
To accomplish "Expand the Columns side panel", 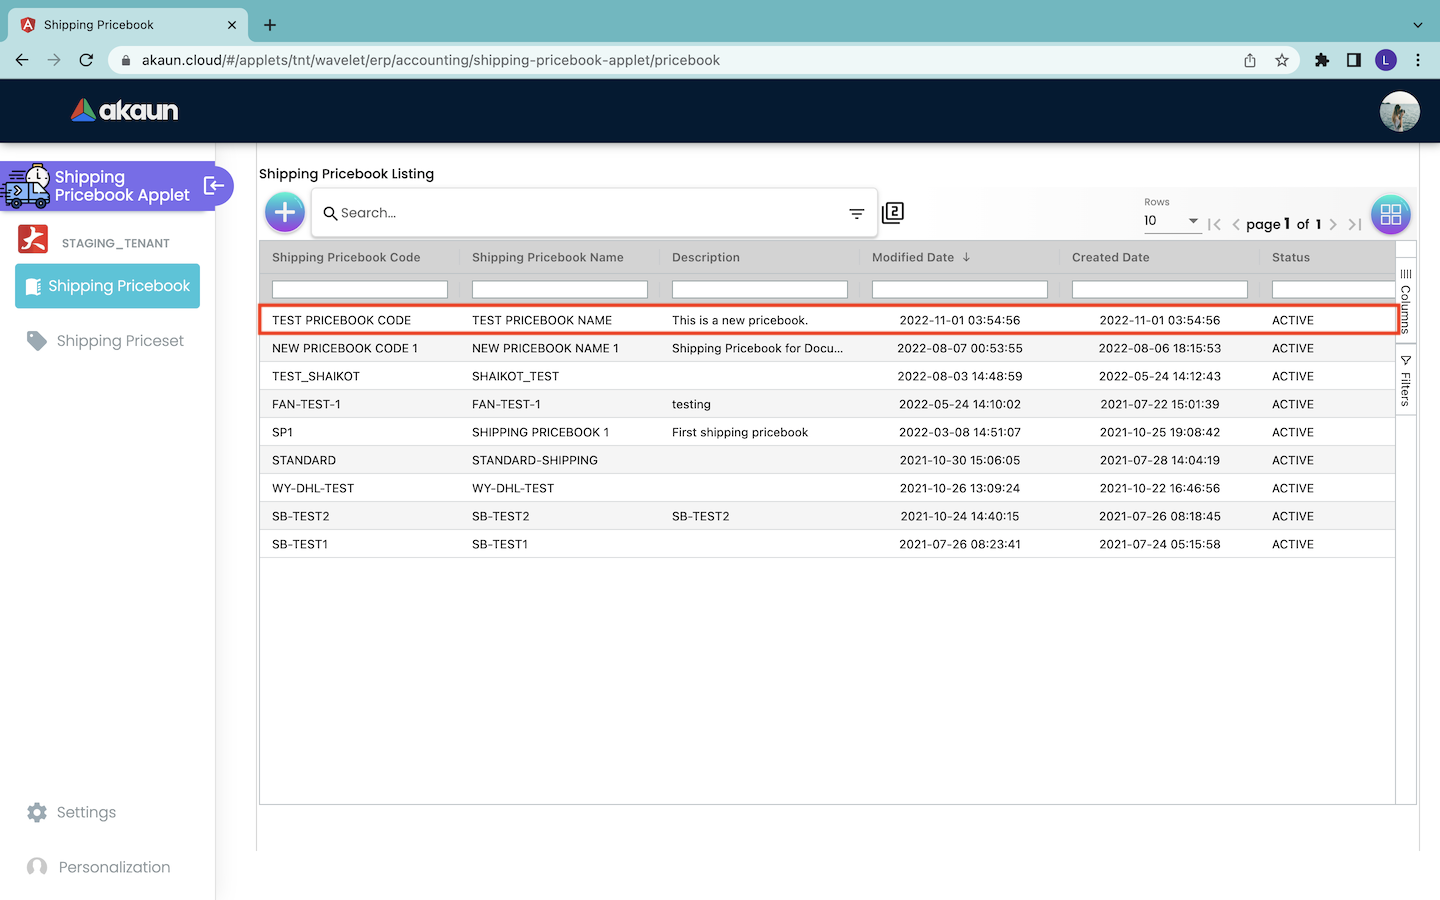I will [1405, 300].
